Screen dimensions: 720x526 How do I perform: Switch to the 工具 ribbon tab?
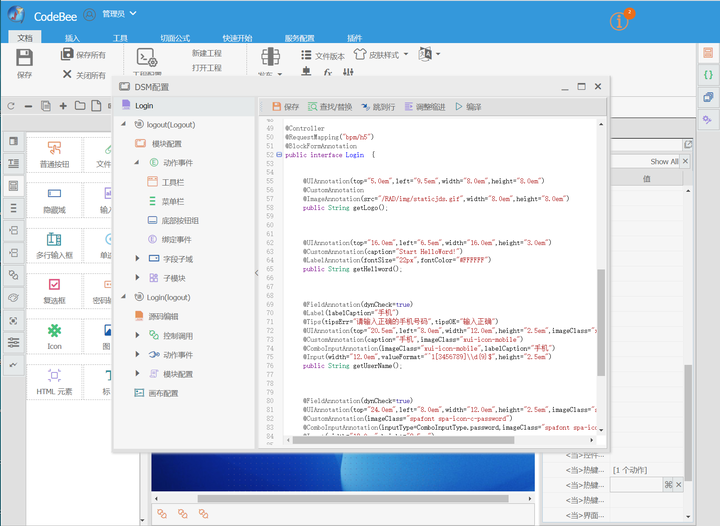point(120,38)
